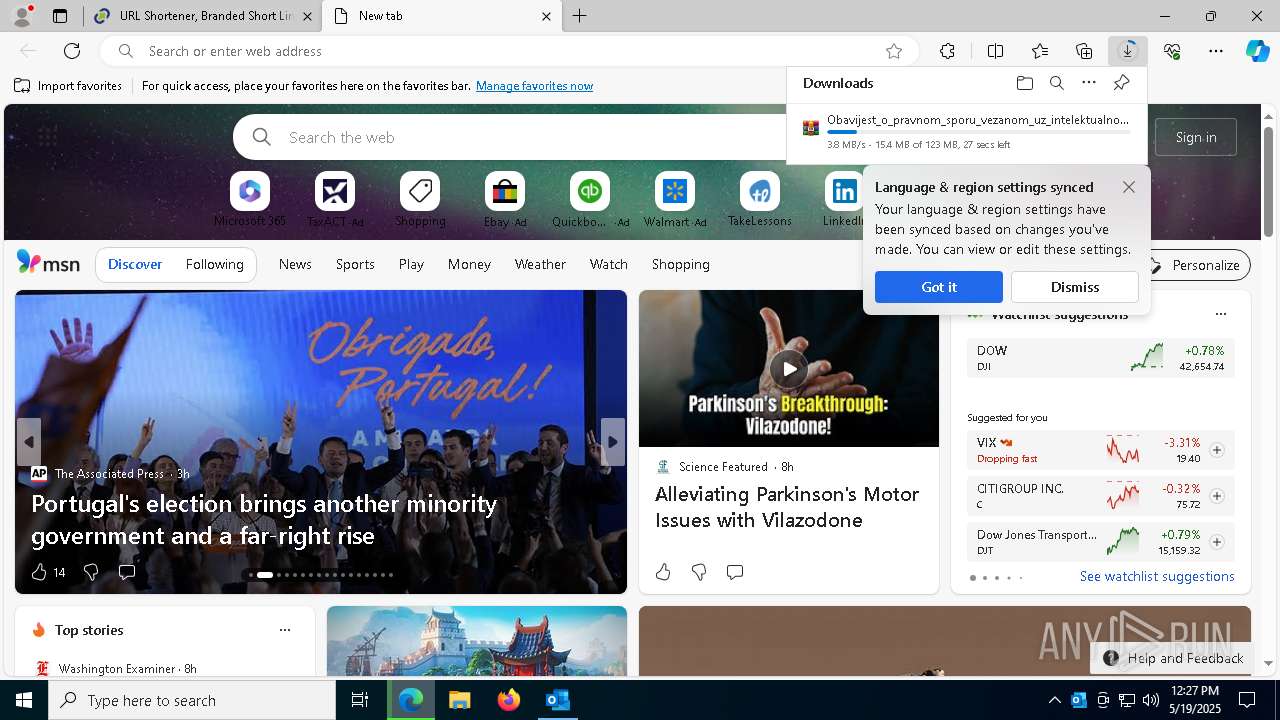Viewport: 1280px width, 720px height.
Task: Open the Extensions puzzle icon
Action: coord(947,51)
